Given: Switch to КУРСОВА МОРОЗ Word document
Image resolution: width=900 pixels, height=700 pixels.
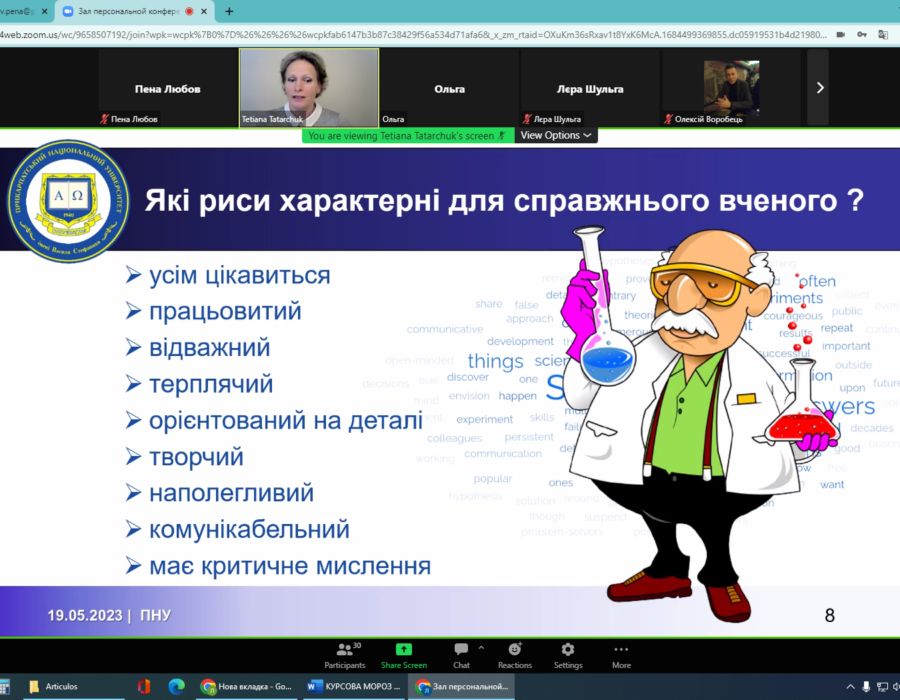Looking at the screenshot, I should (354, 686).
